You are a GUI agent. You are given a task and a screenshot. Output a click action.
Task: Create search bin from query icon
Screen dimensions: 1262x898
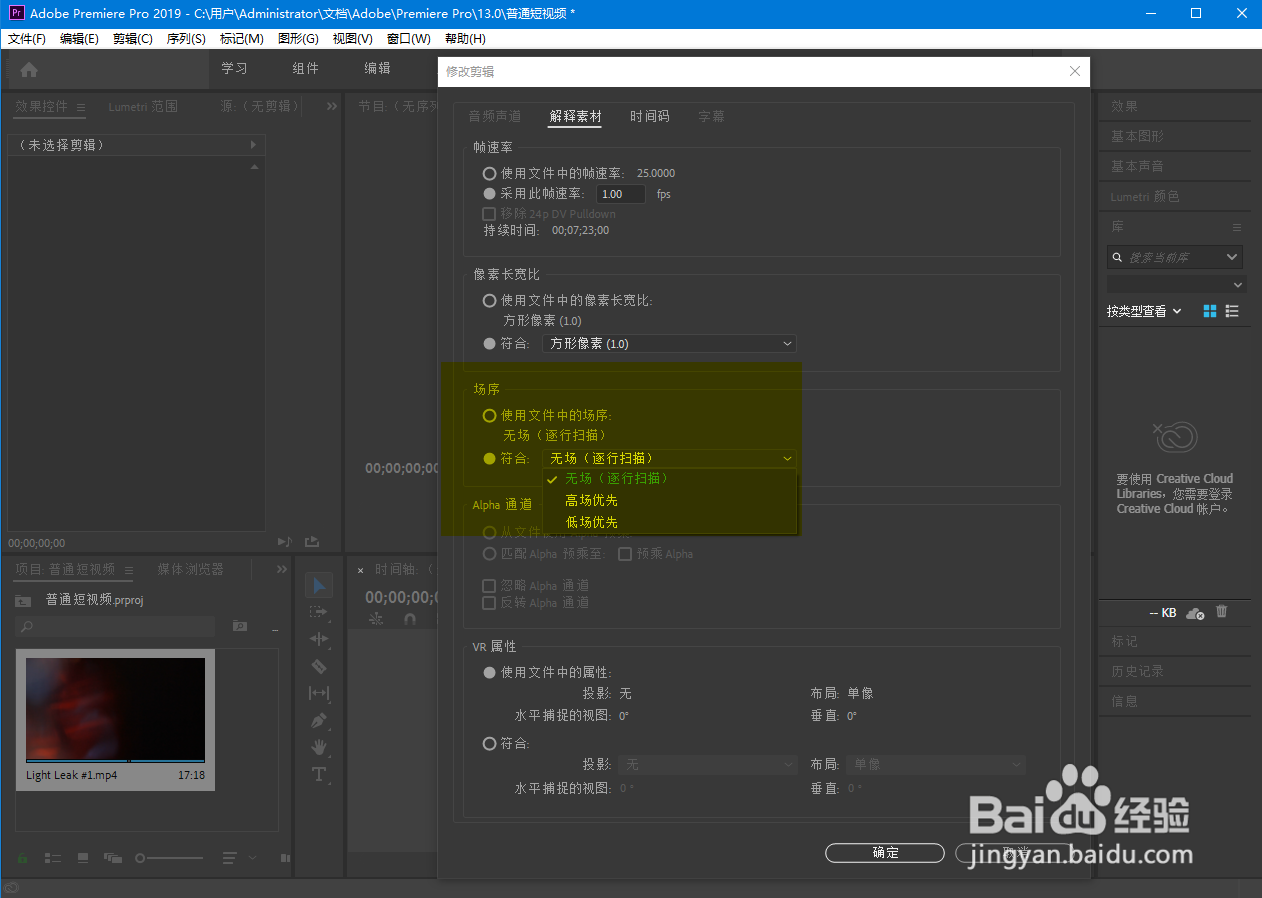tap(240, 626)
